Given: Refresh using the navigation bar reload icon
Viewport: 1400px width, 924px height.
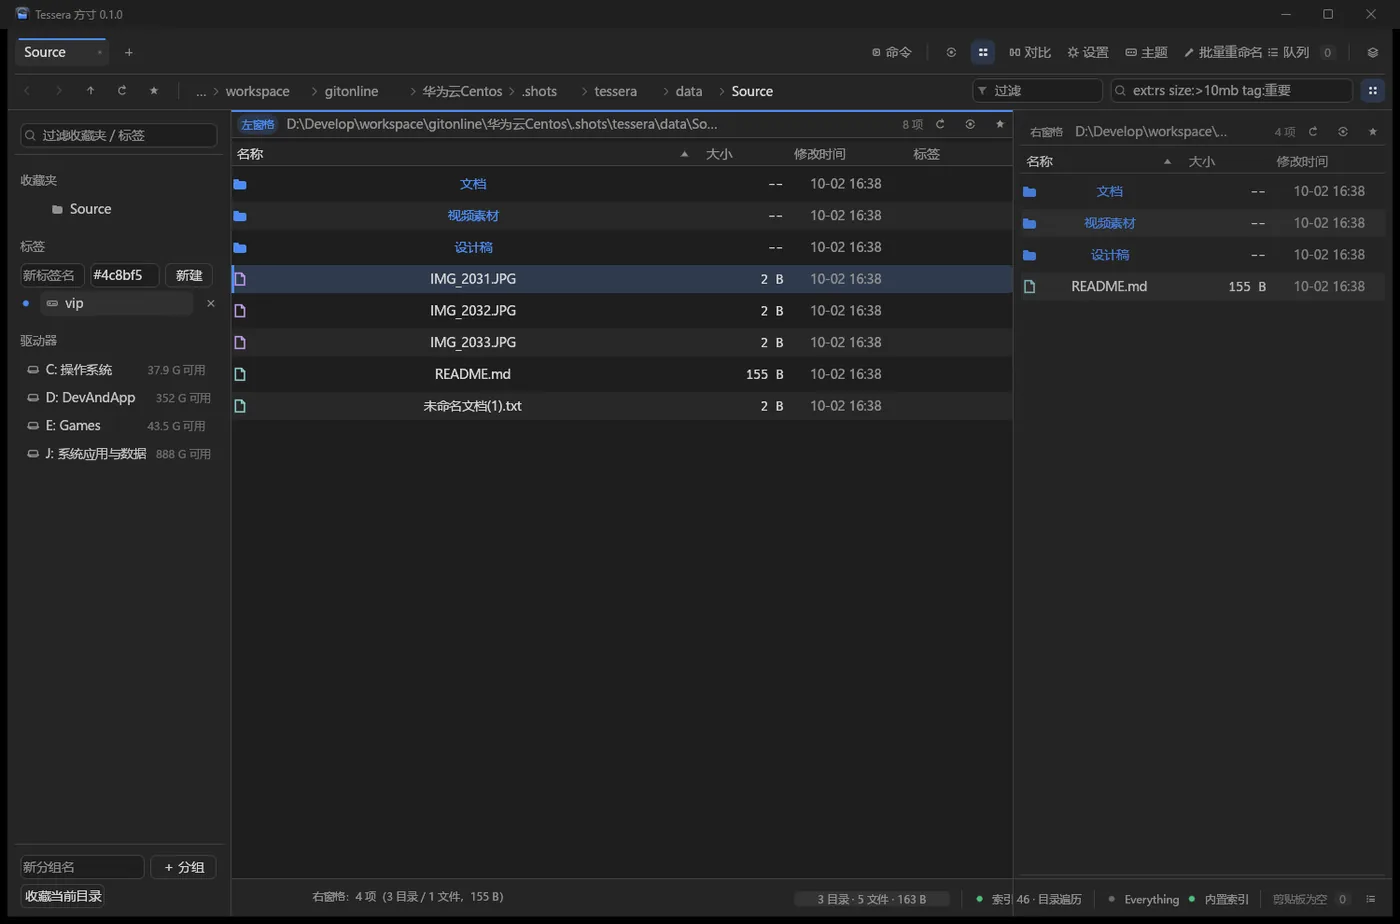Looking at the screenshot, I should pyautogui.click(x=122, y=90).
